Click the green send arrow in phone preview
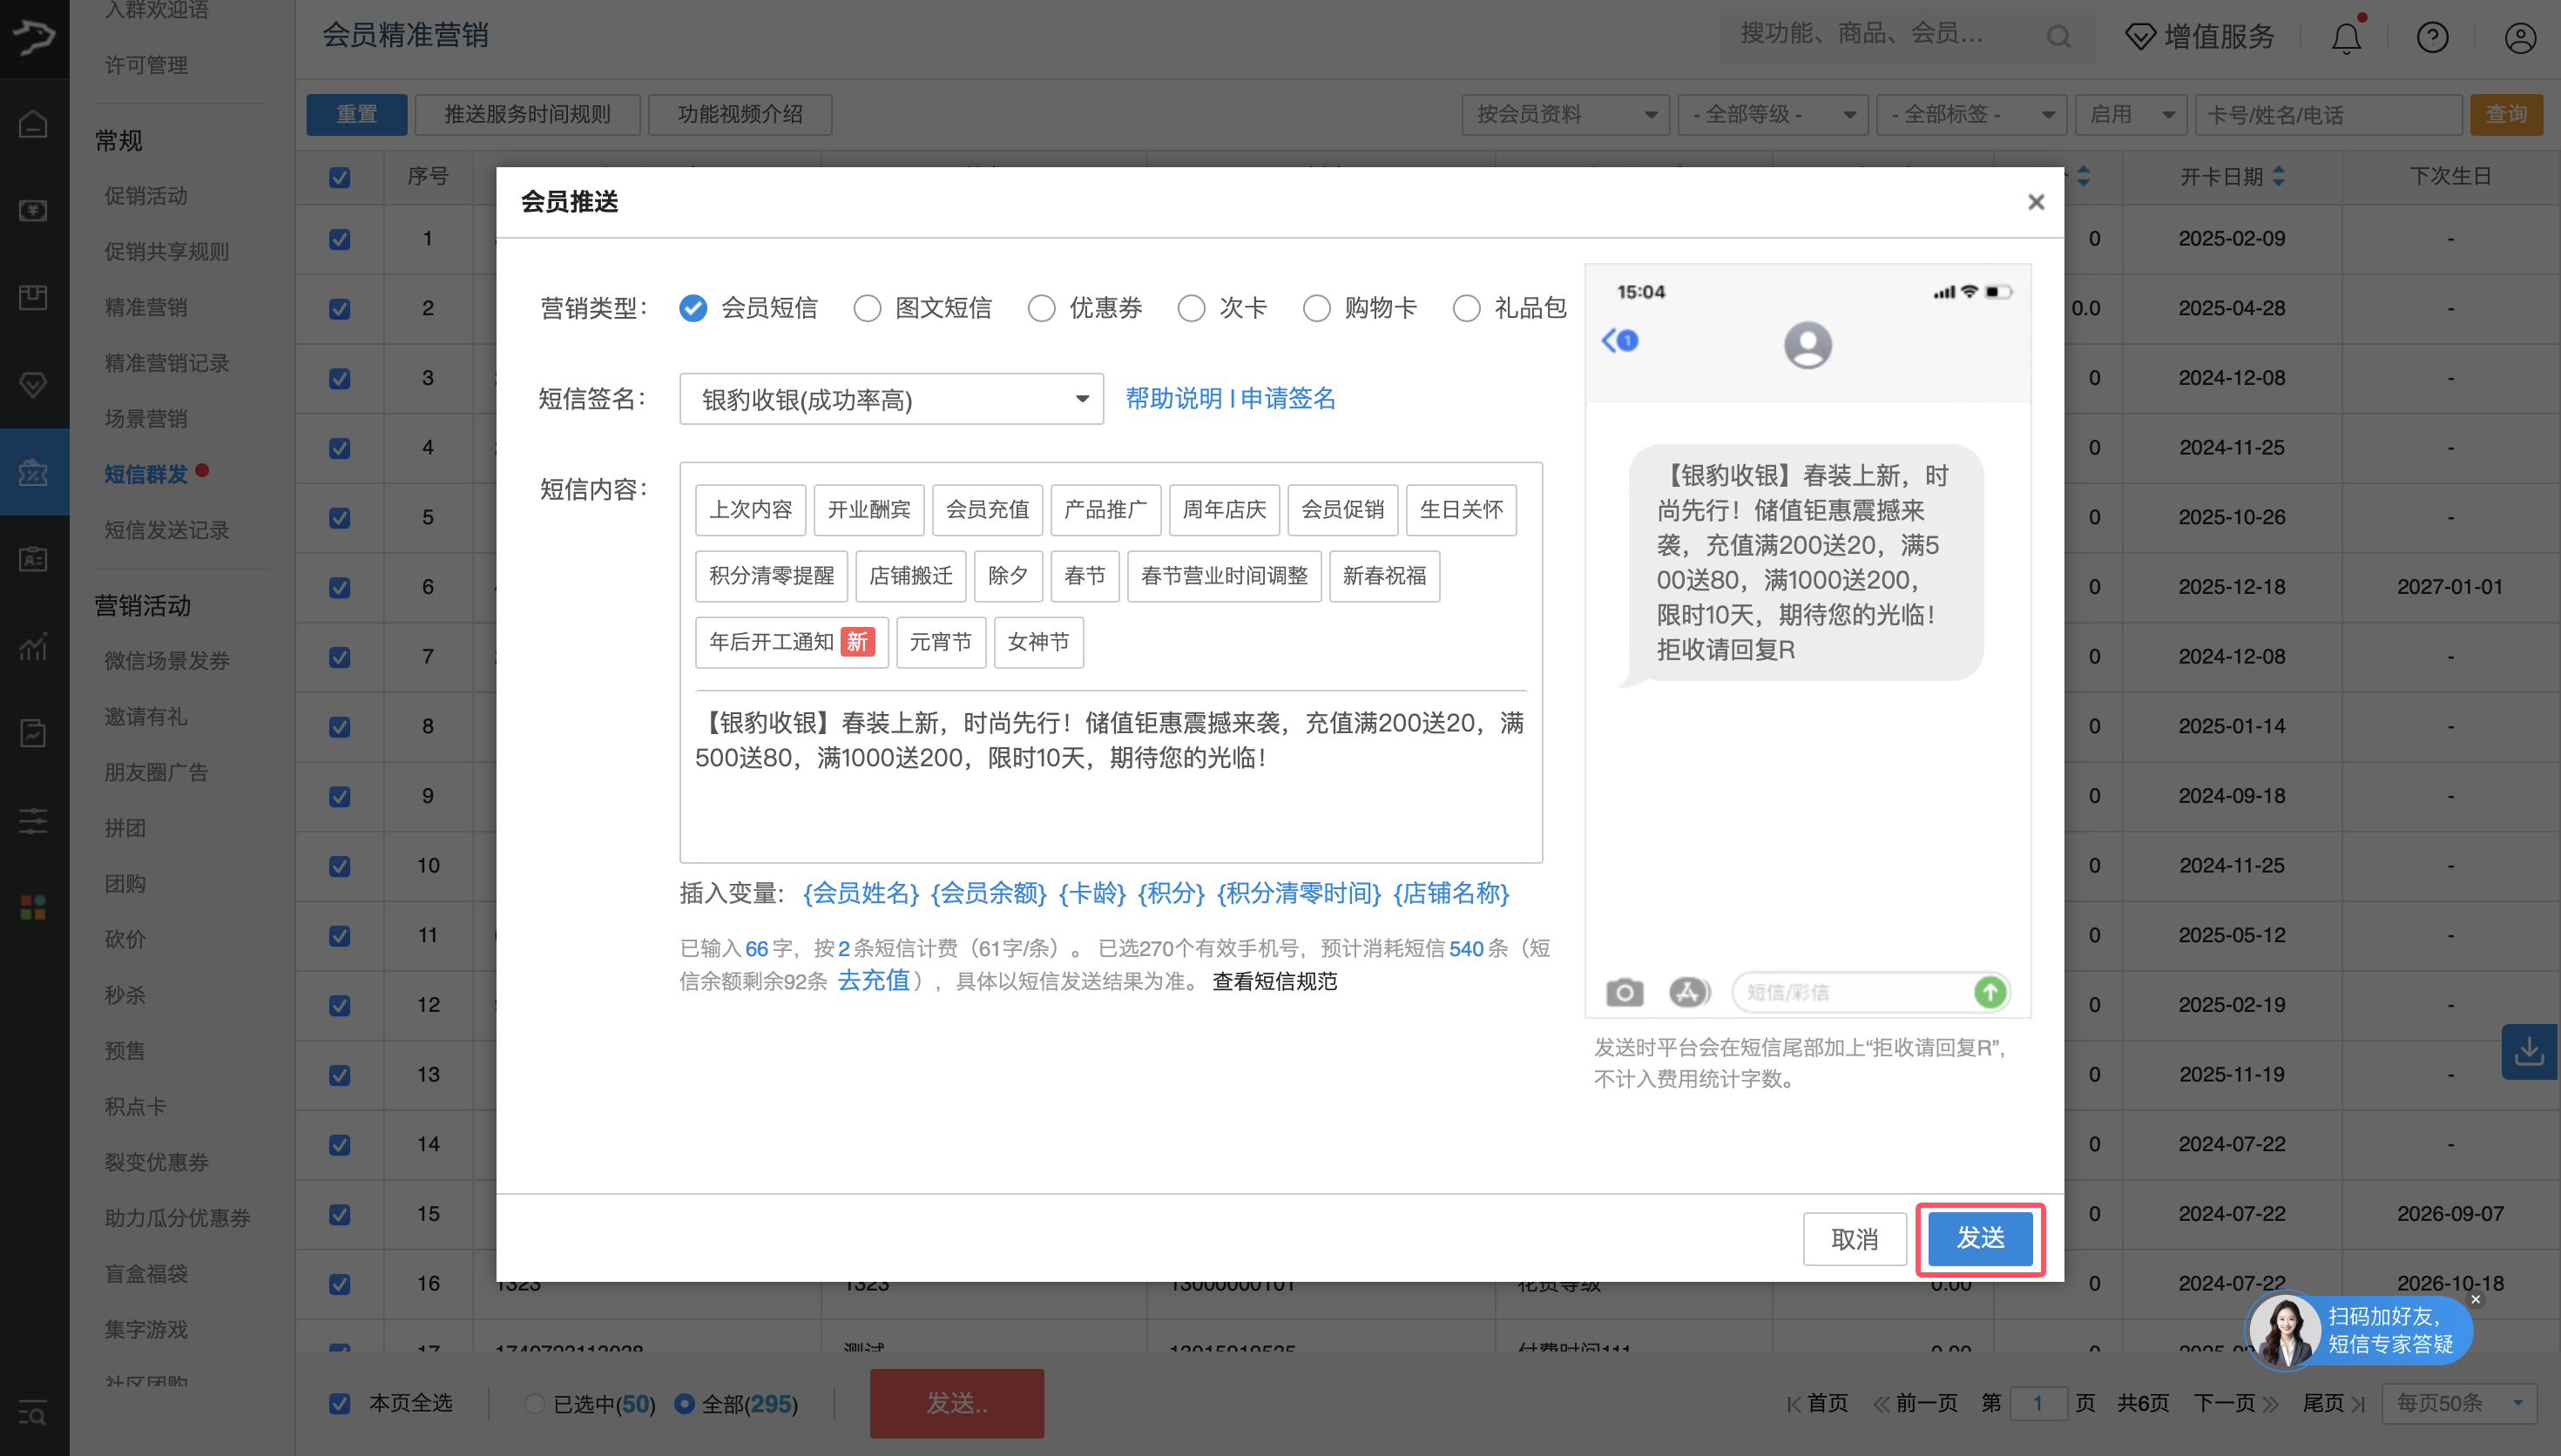This screenshot has height=1456, width=2561. pos(1990,992)
